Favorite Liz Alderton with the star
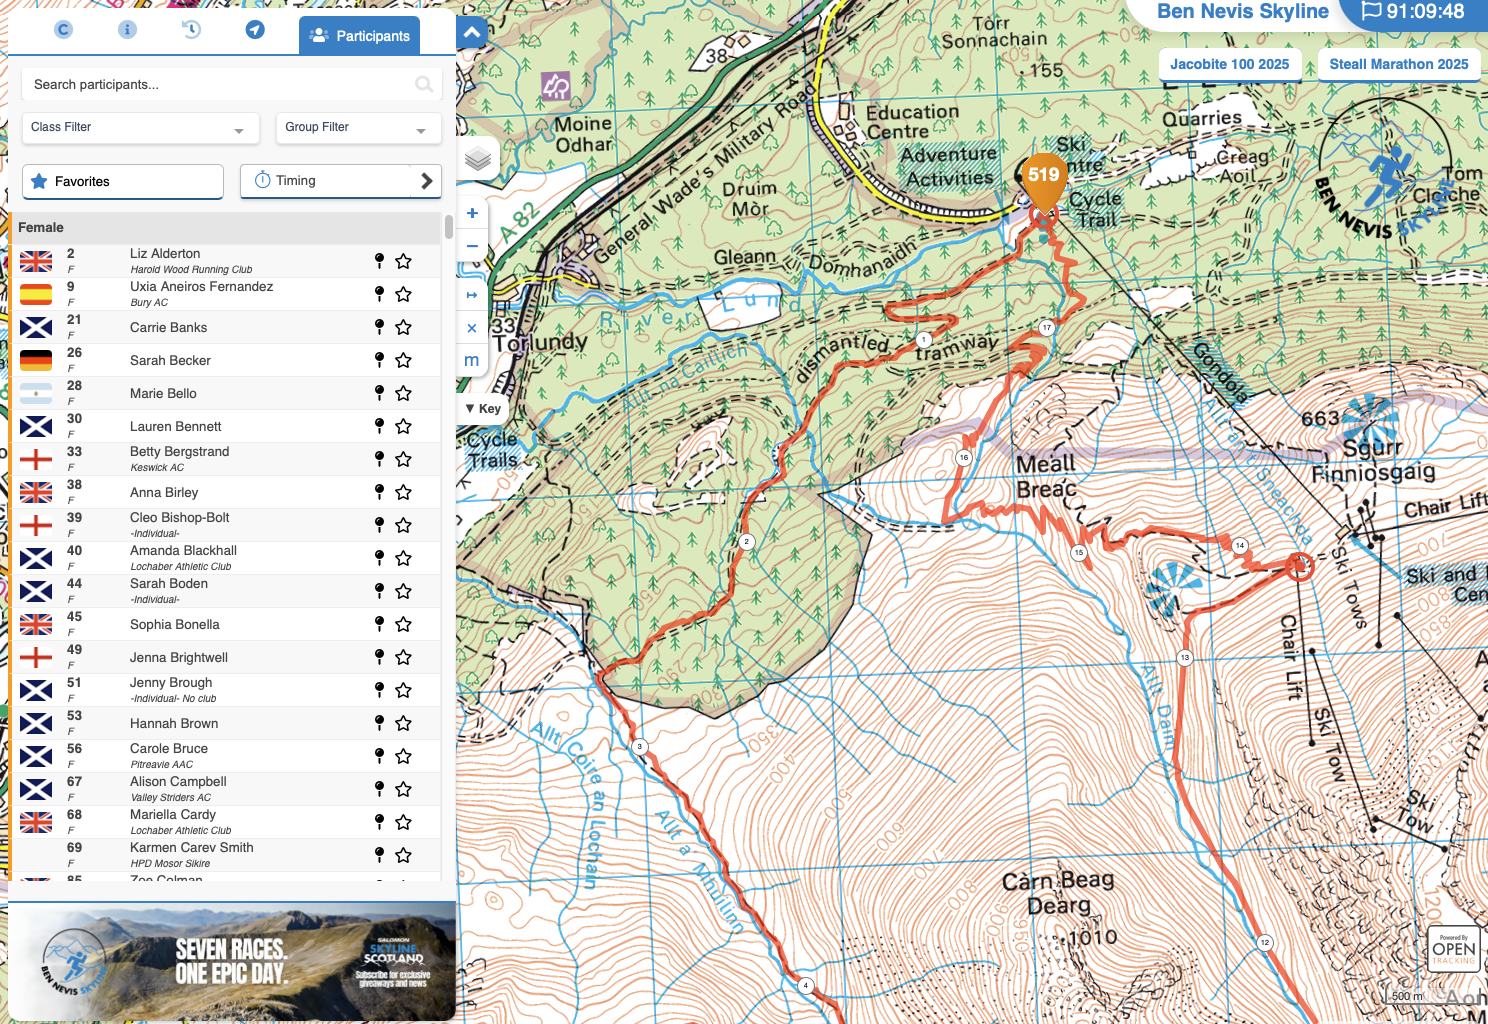This screenshot has height=1024, width=1488. point(403,261)
